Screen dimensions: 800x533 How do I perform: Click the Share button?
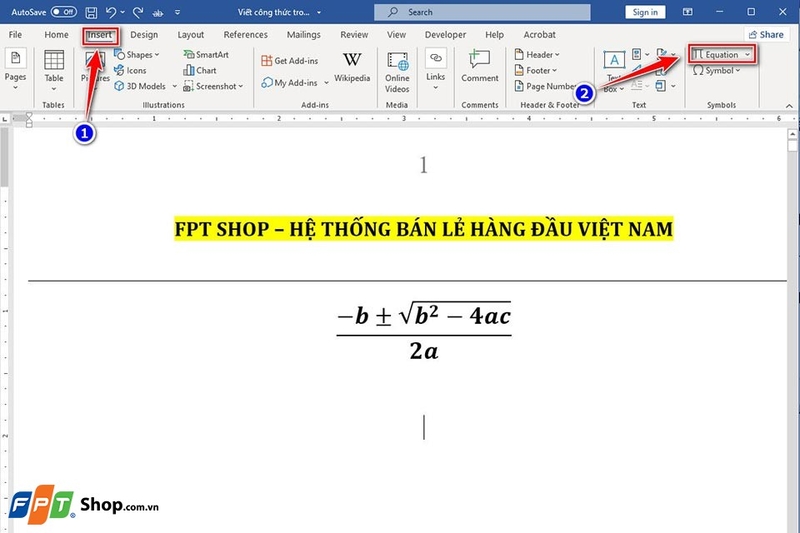(x=766, y=35)
